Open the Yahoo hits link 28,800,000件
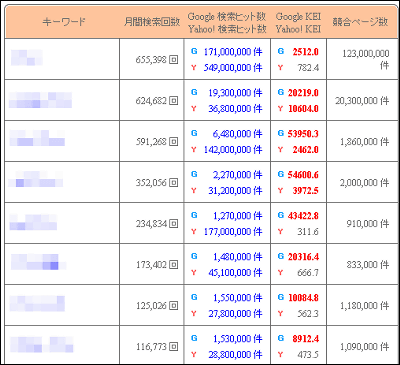 pos(235,355)
